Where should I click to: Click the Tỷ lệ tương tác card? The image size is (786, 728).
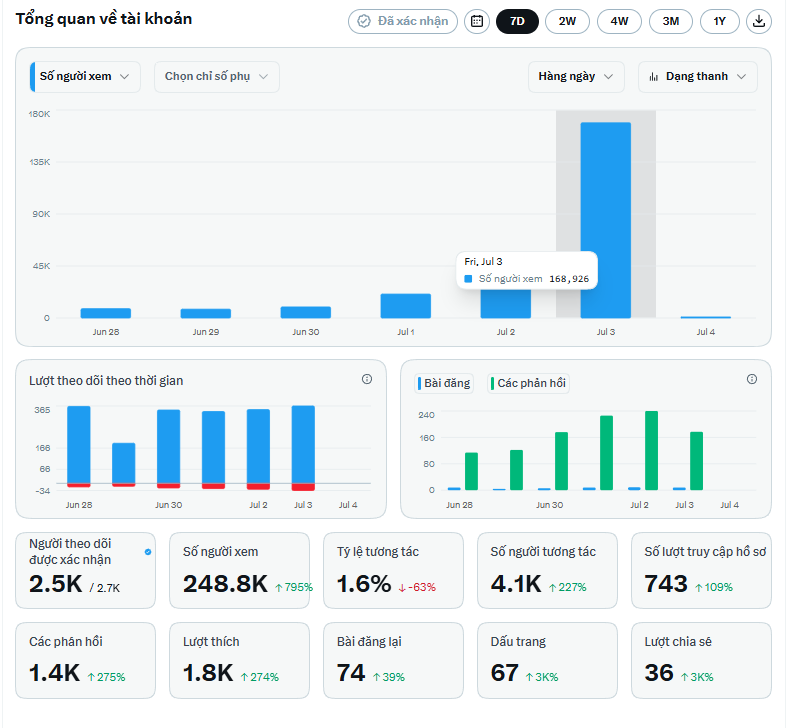[394, 571]
